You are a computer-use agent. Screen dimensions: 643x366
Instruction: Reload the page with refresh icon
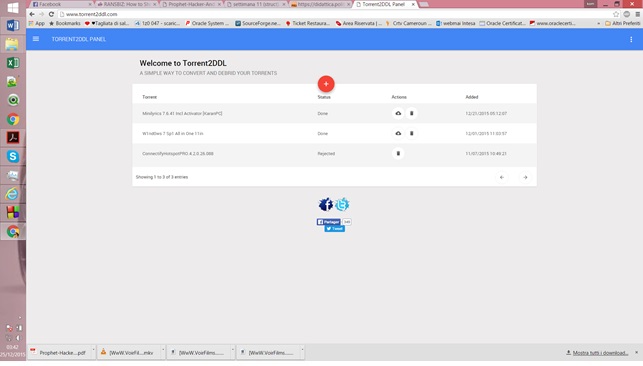tap(51, 14)
